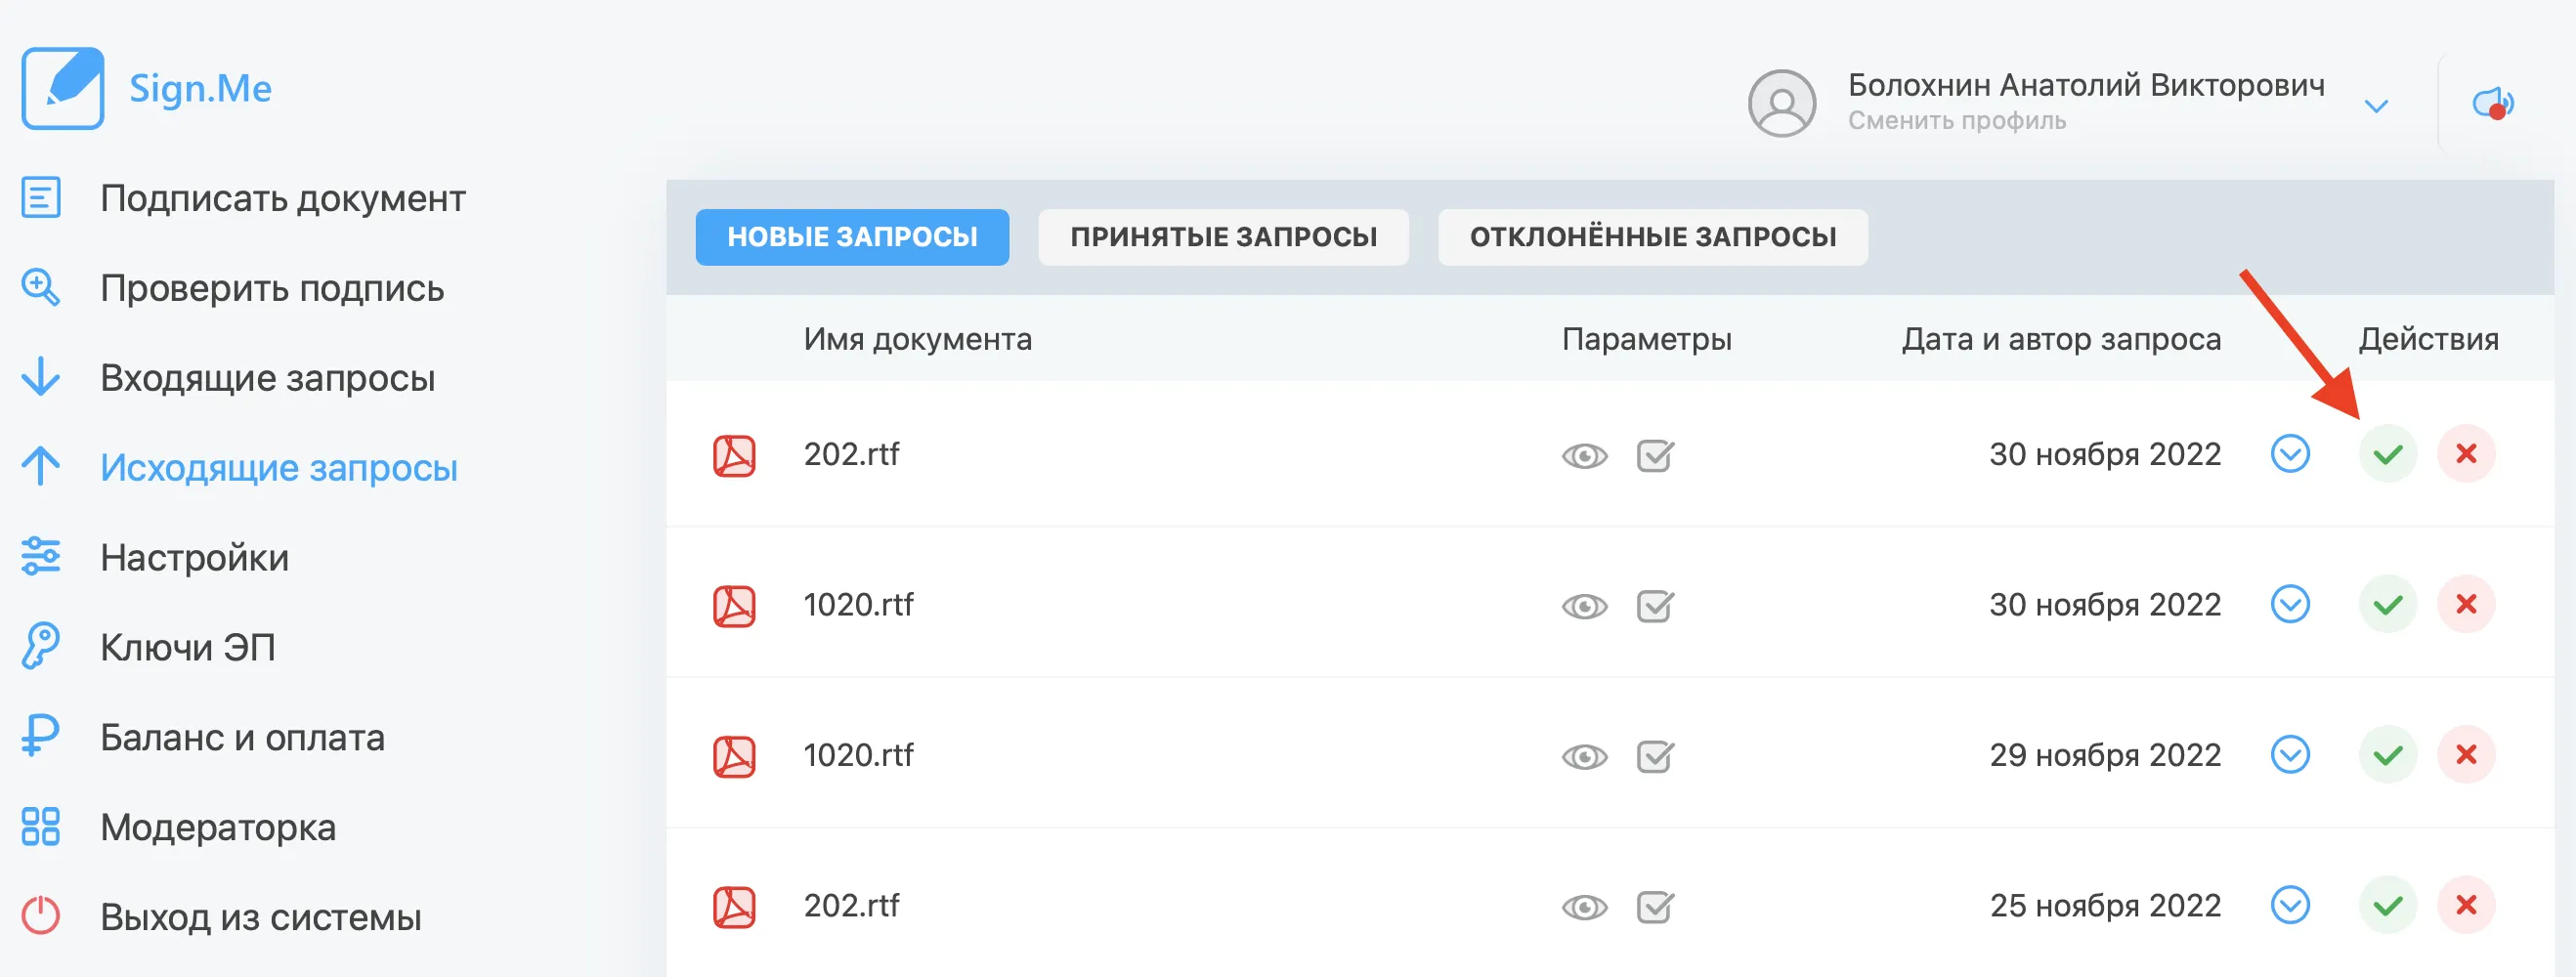This screenshot has width=2576, height=977.
Task: Click the Сменить профиль link
Action: click(x=1956, y=121)
